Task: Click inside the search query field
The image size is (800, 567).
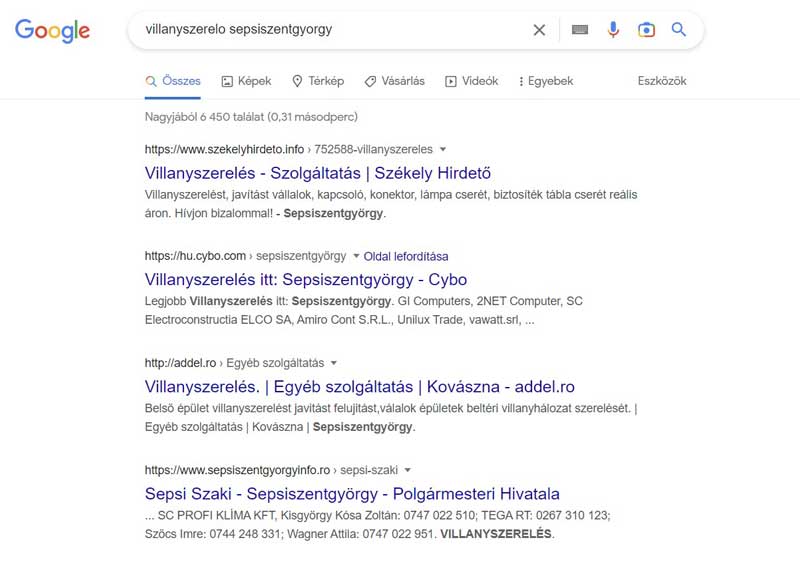Action: pos(330,30)
